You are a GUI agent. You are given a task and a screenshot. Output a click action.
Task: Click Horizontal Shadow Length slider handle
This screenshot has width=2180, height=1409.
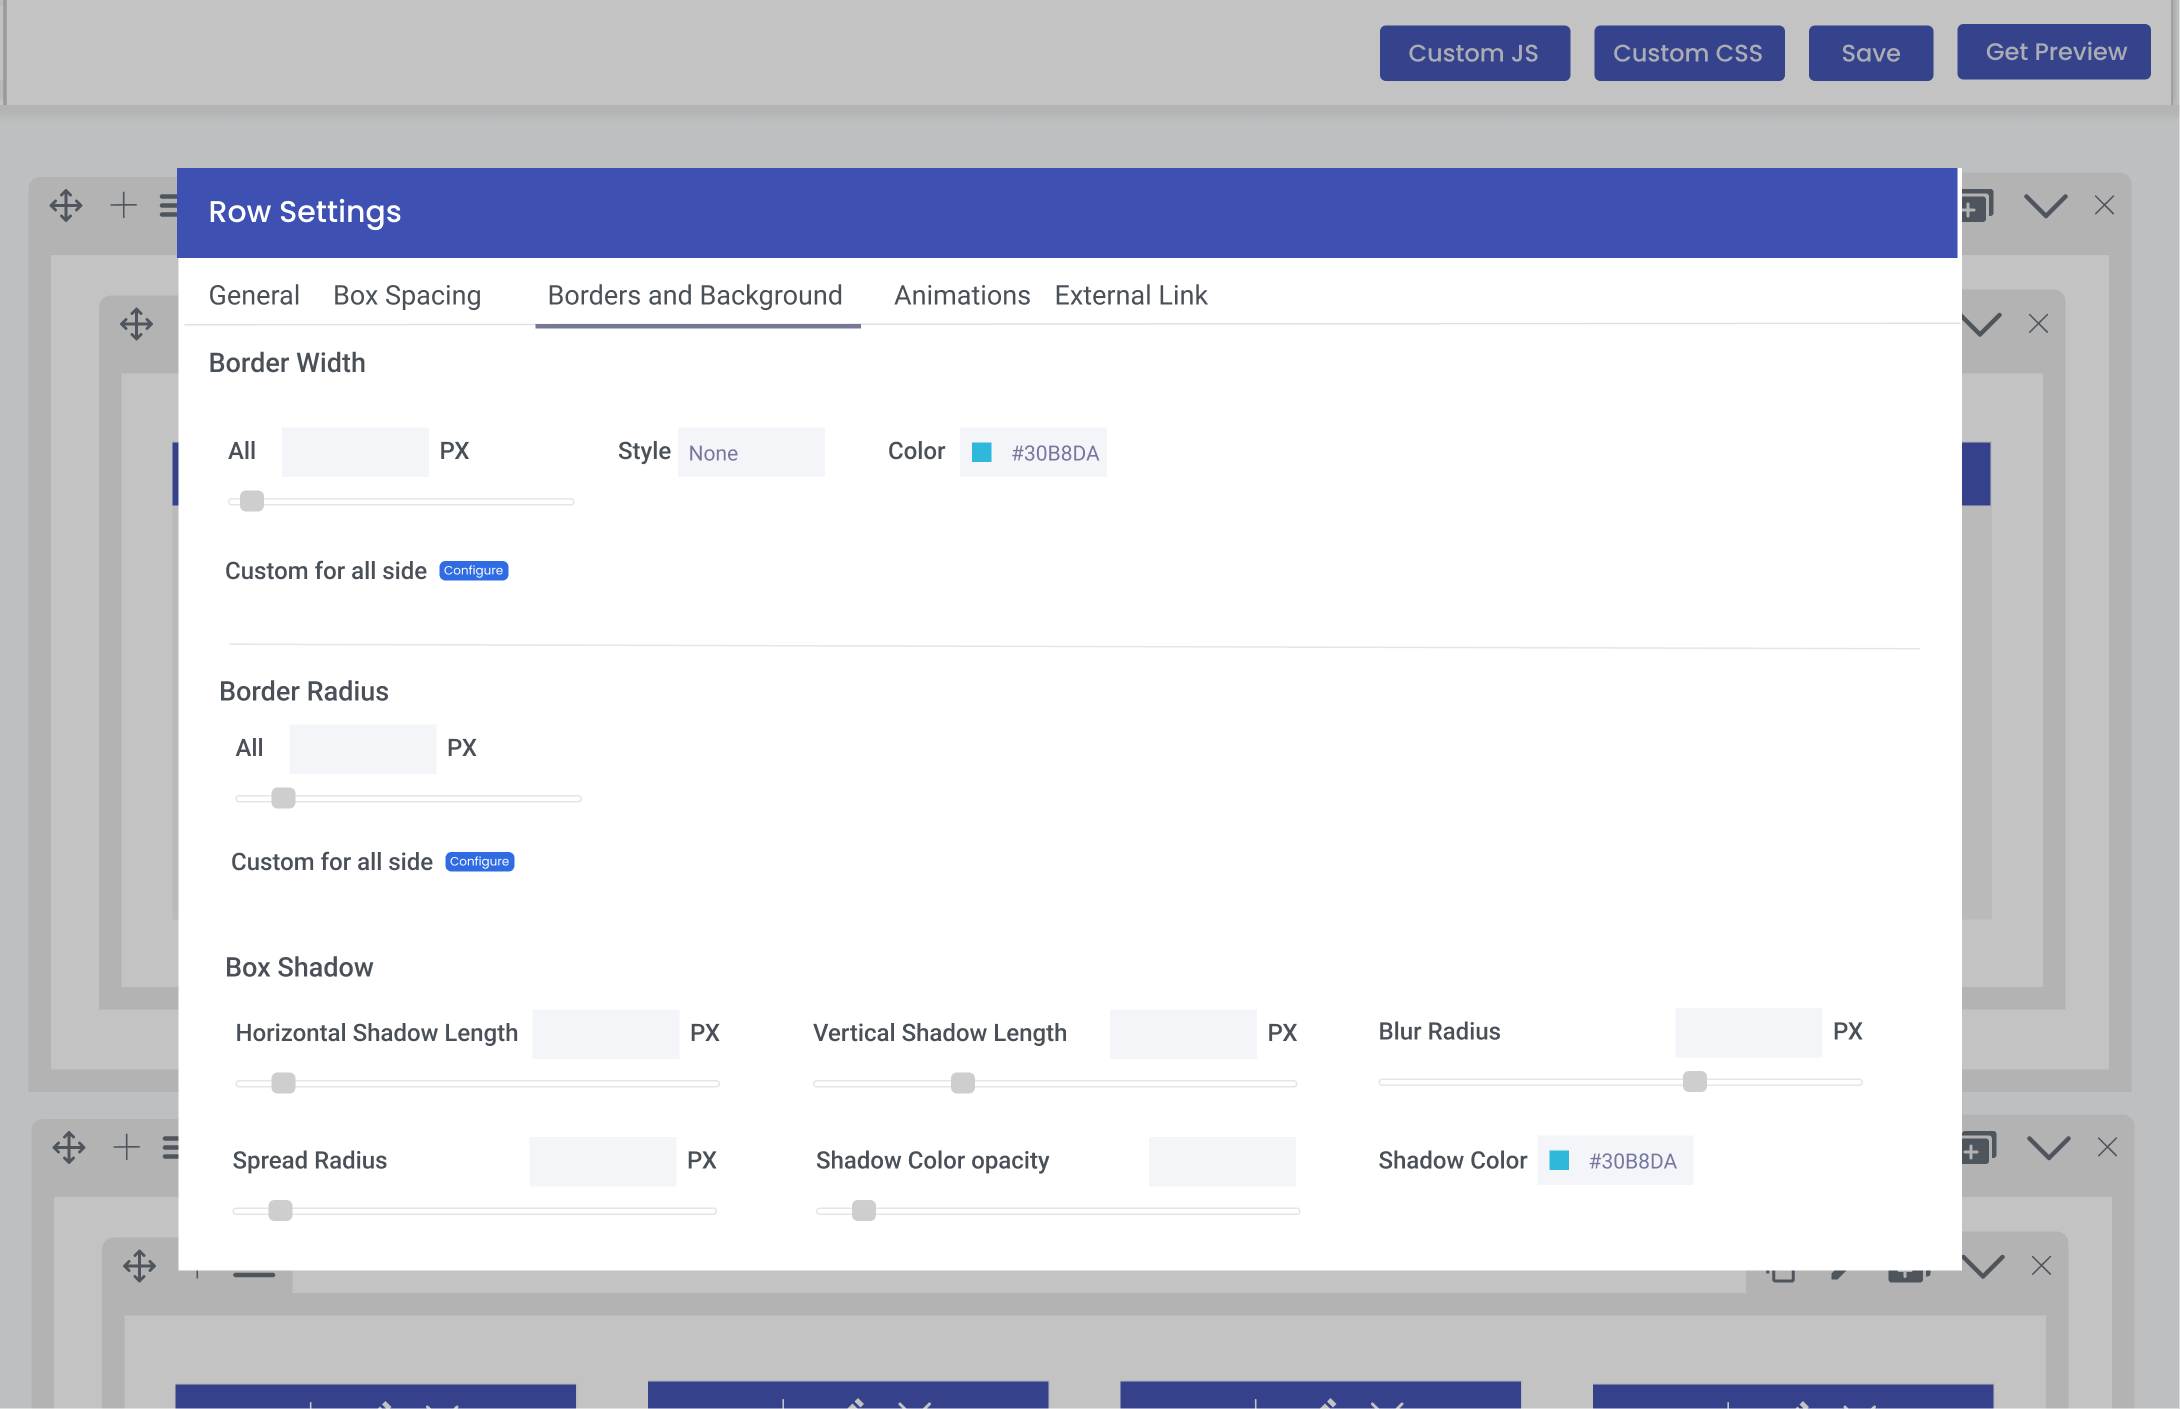284,1083
